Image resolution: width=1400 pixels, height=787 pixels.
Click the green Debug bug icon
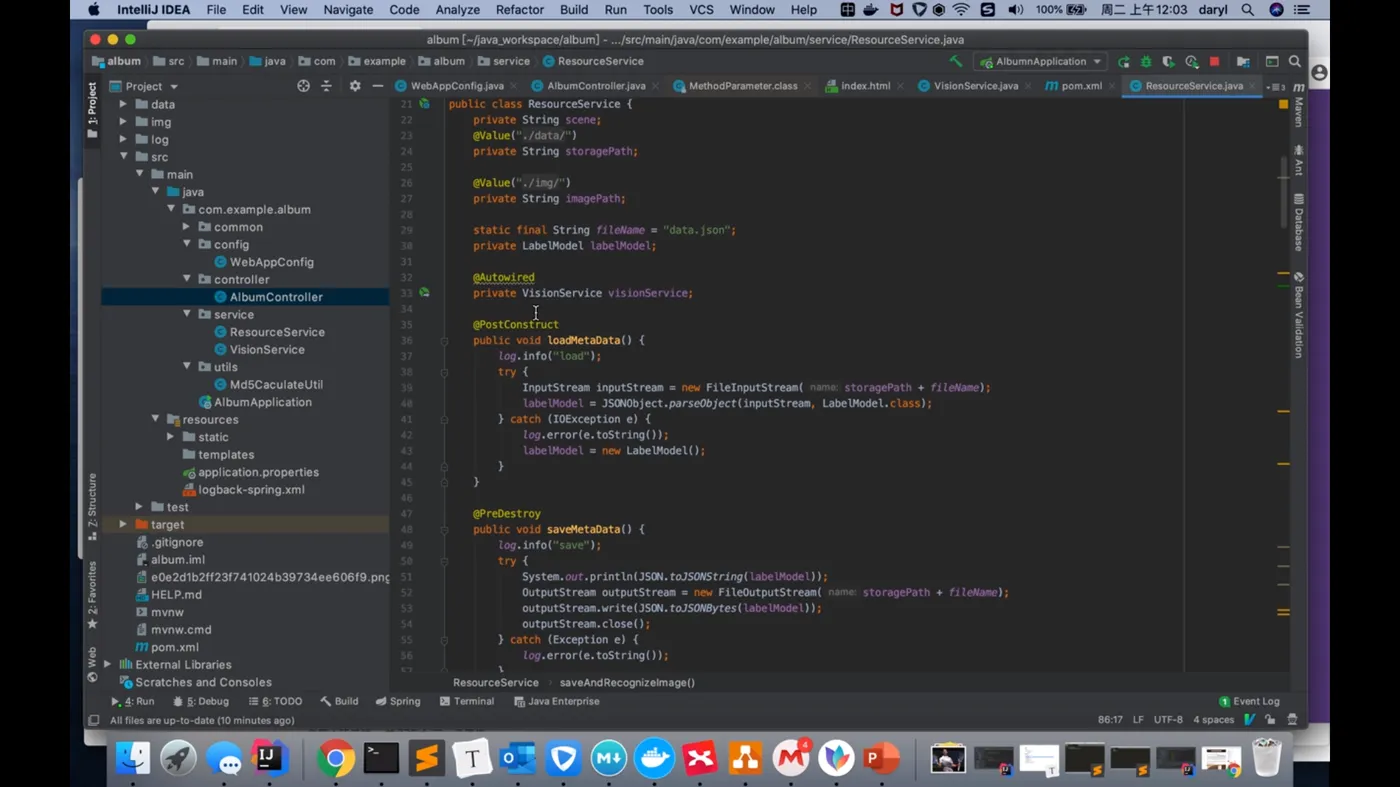click(x=1146, y=62)
